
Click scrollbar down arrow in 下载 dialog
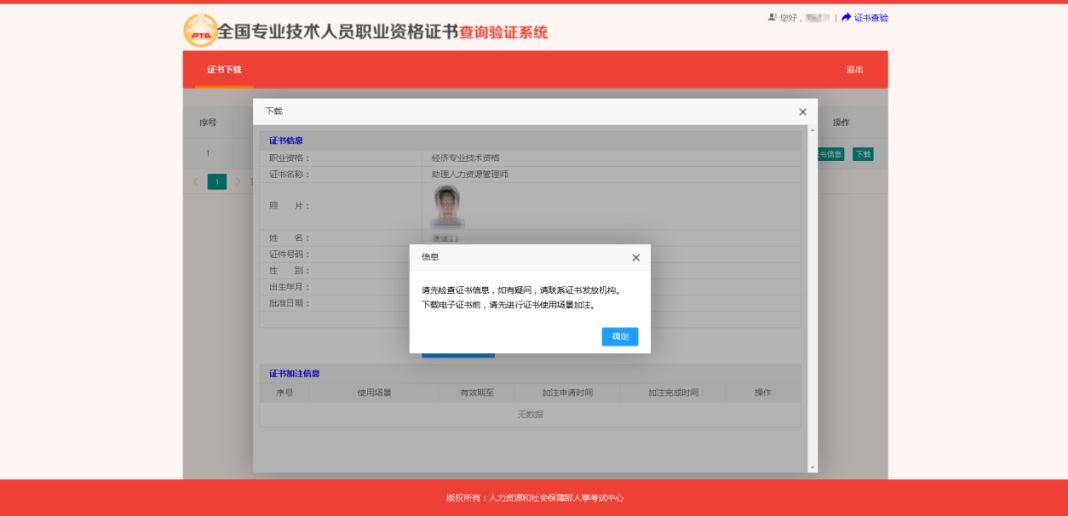[812, 466]
